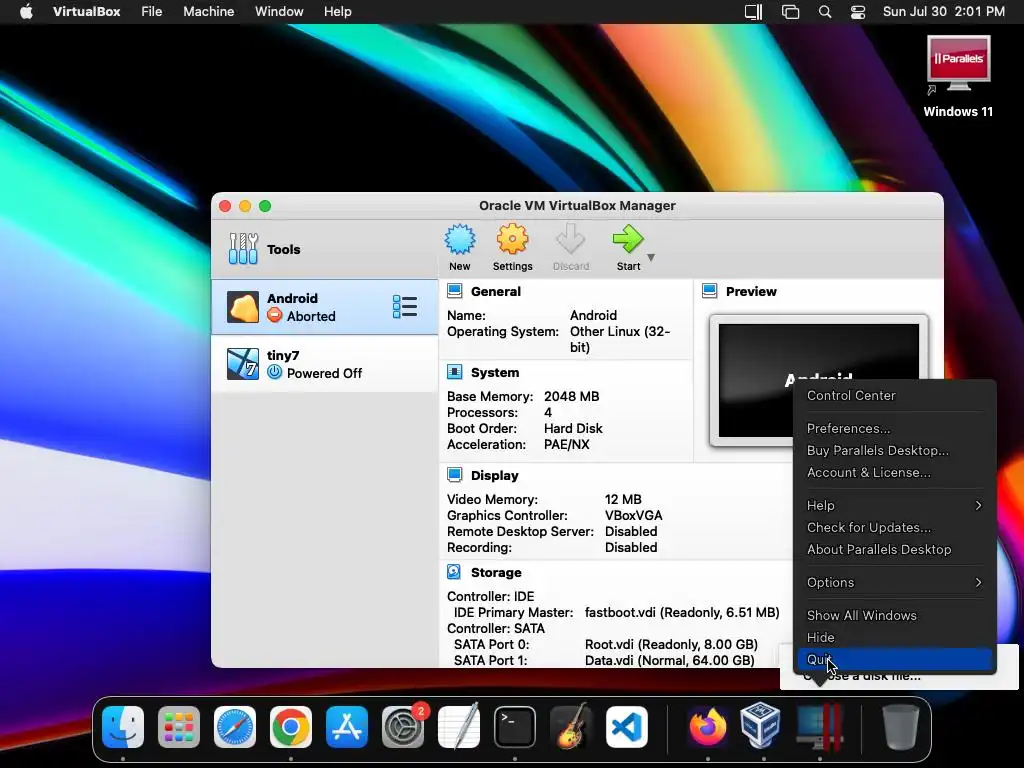Viewport: 1024px width, 768px height.
Task: Open Android machine's list menu icon
Action: (405, 307)
